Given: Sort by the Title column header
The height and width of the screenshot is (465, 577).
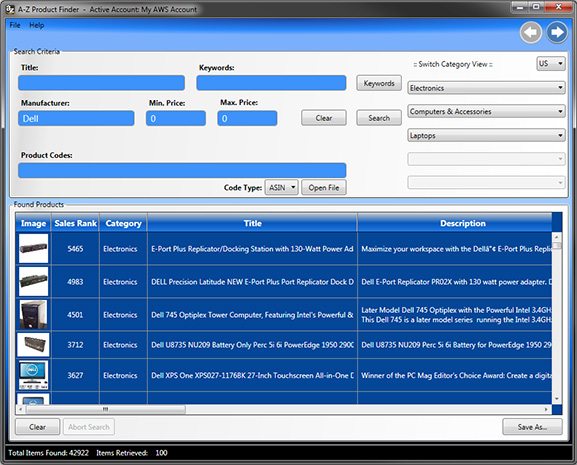Looking at the screenshot, I should pos(252,223).
